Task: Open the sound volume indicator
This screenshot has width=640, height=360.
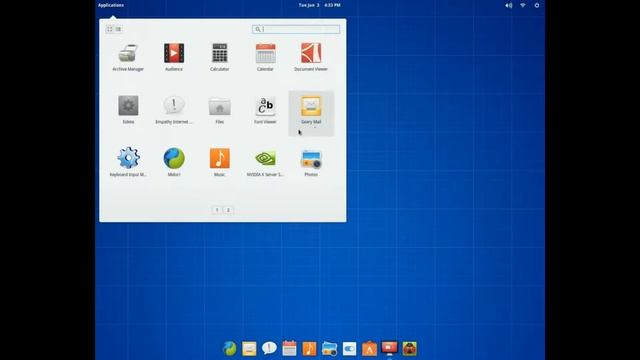Action: [509, 5]
